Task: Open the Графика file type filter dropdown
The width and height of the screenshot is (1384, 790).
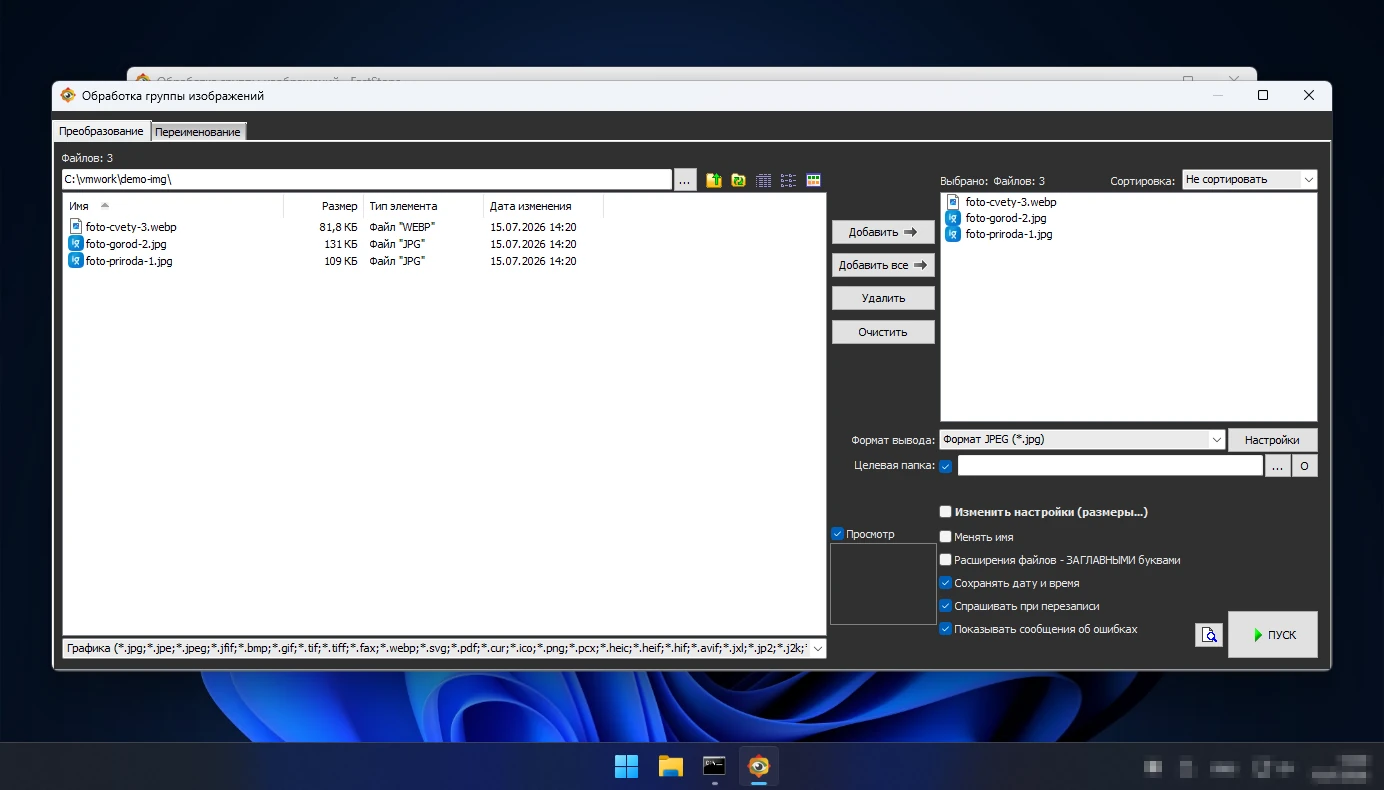Action: click(x=444, y=649)
